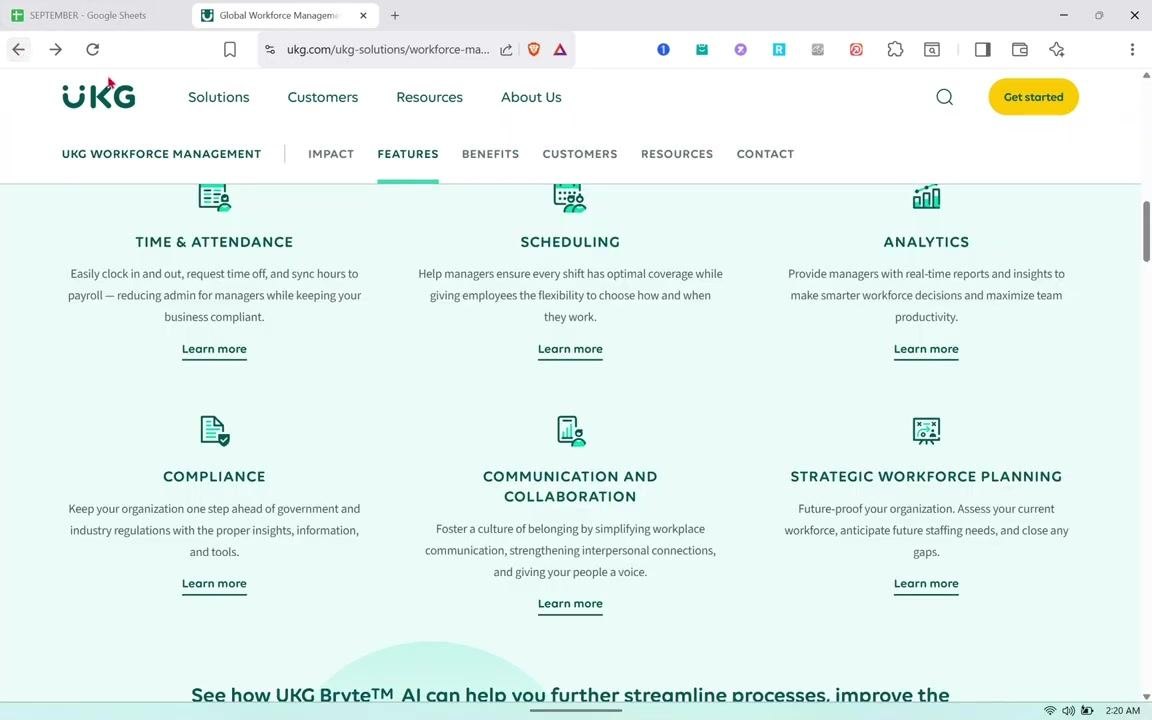The height and width of the screenshot is (720, 1152).
Task: Open the site search magnifier icon
Action: click(x=945, y=97)
